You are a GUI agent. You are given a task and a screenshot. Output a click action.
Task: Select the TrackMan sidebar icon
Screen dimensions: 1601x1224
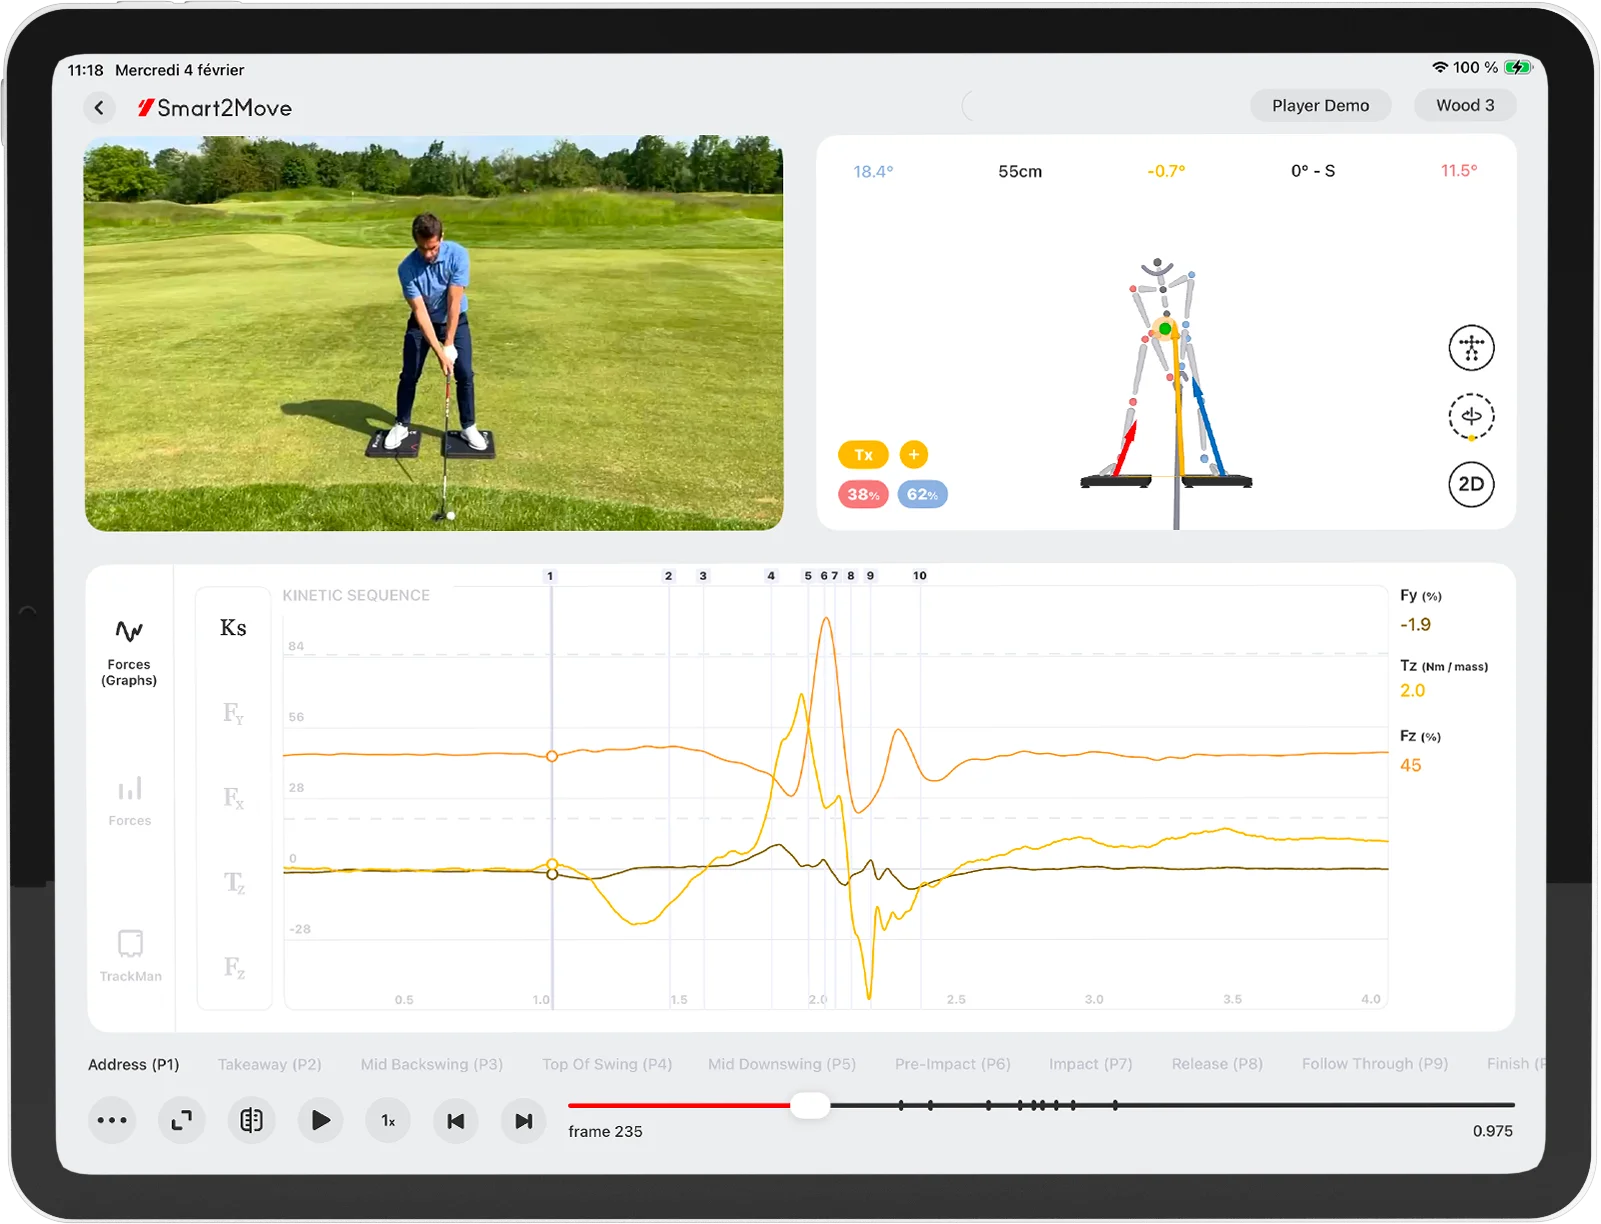(x=130, y=950)
